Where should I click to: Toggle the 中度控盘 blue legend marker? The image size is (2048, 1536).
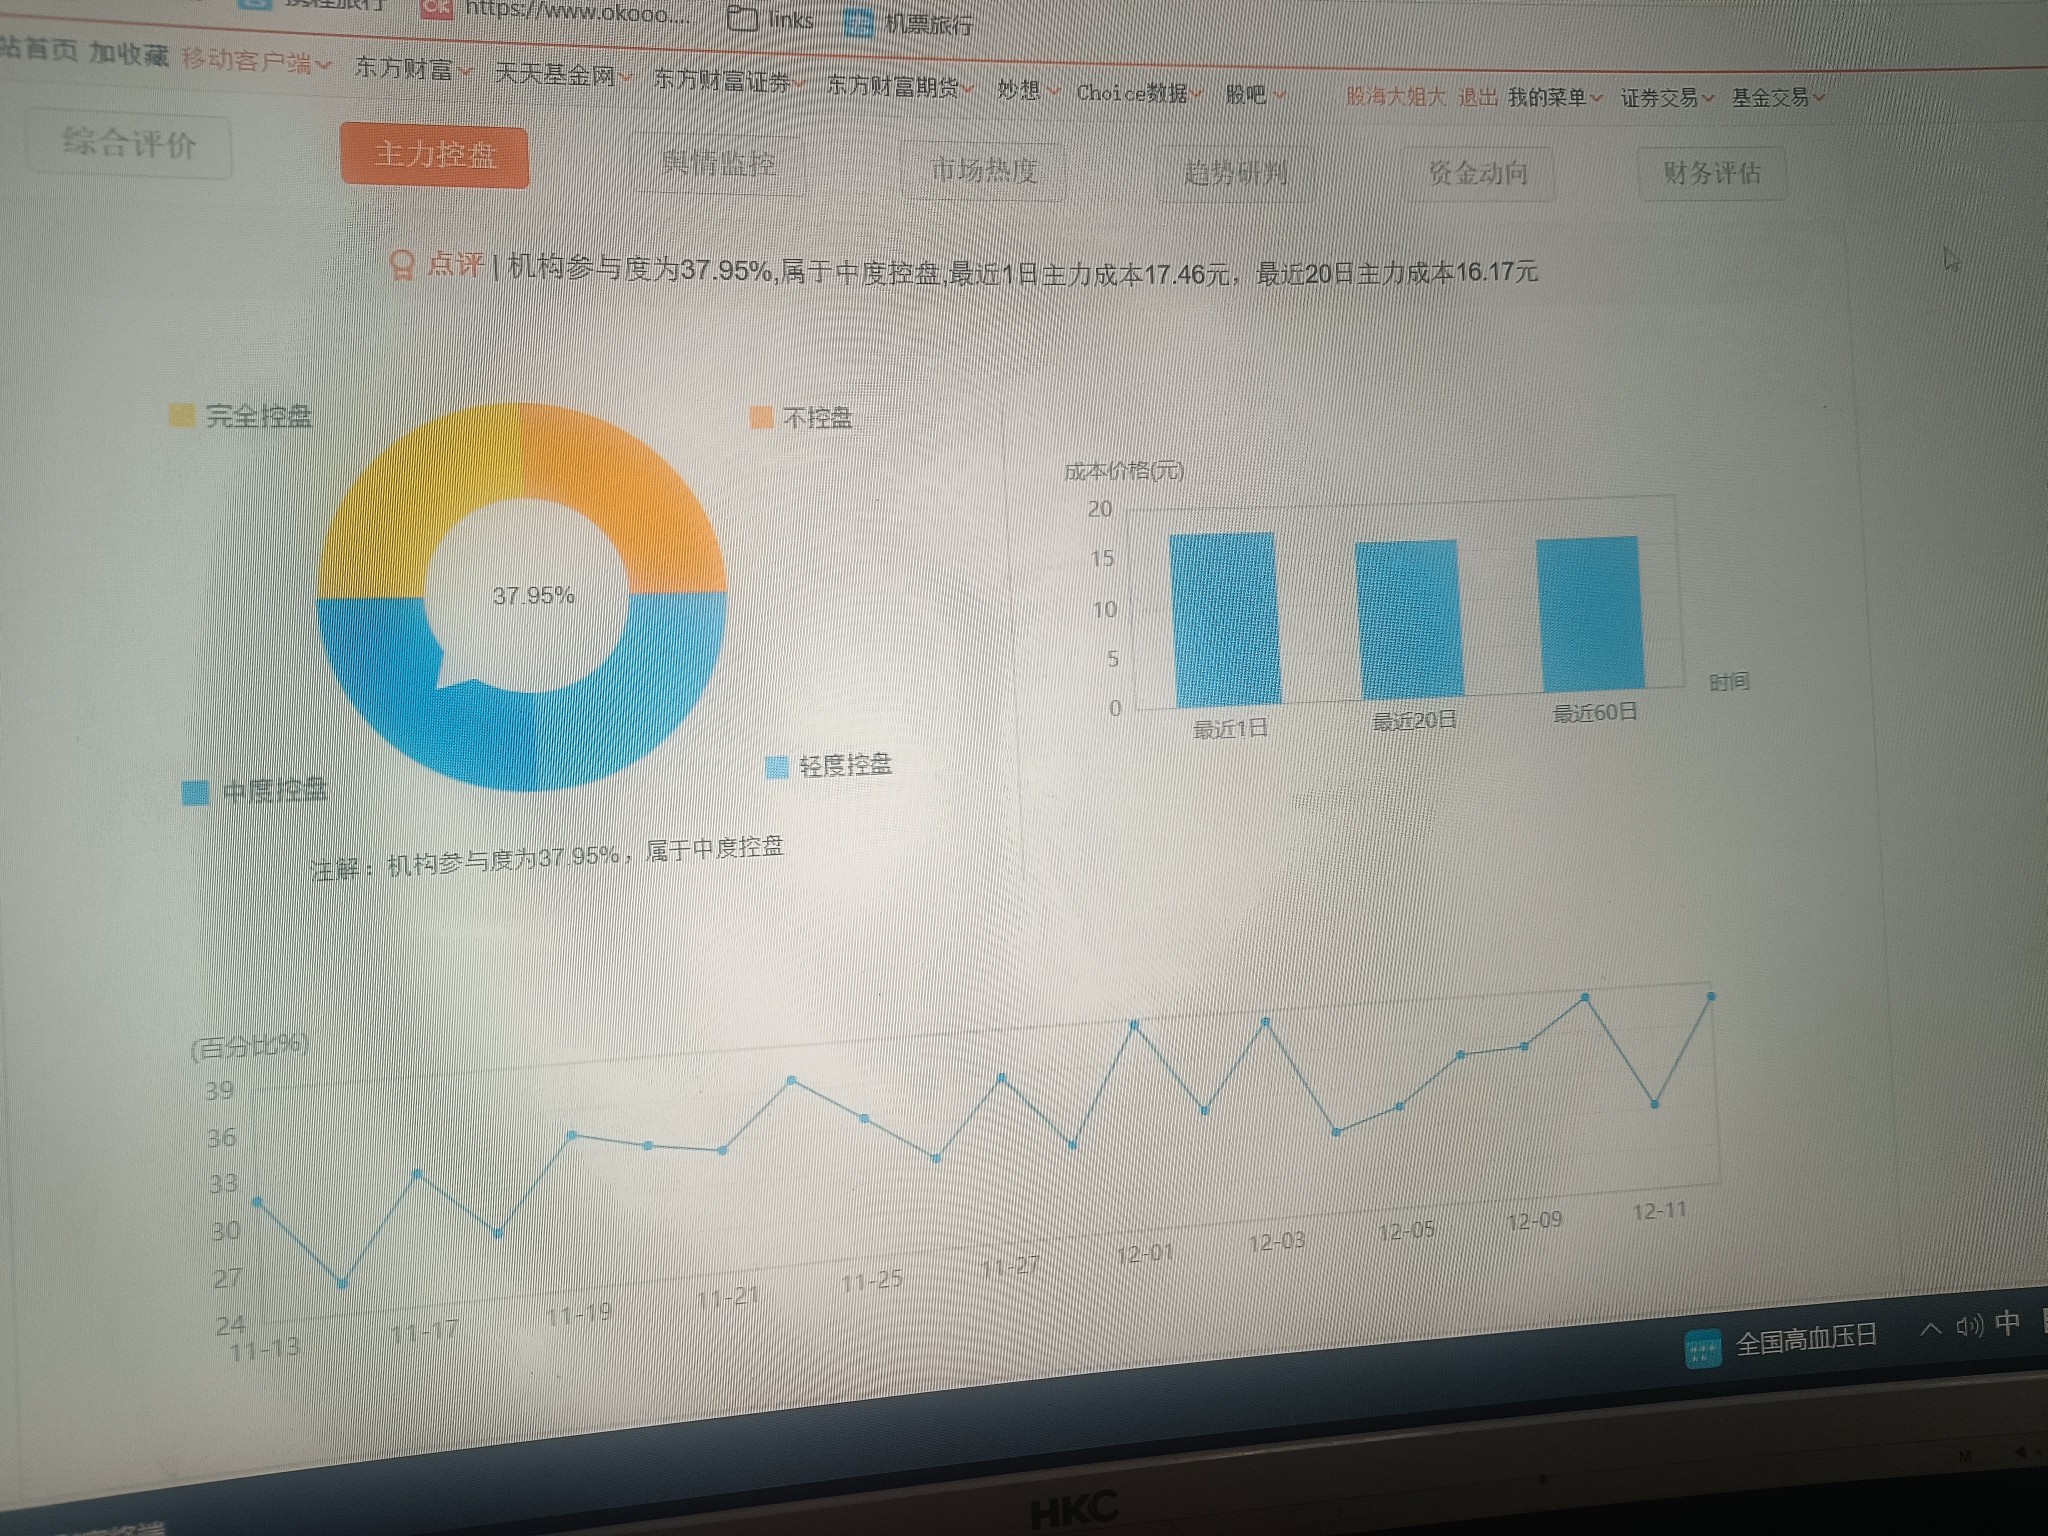point(196,792)
